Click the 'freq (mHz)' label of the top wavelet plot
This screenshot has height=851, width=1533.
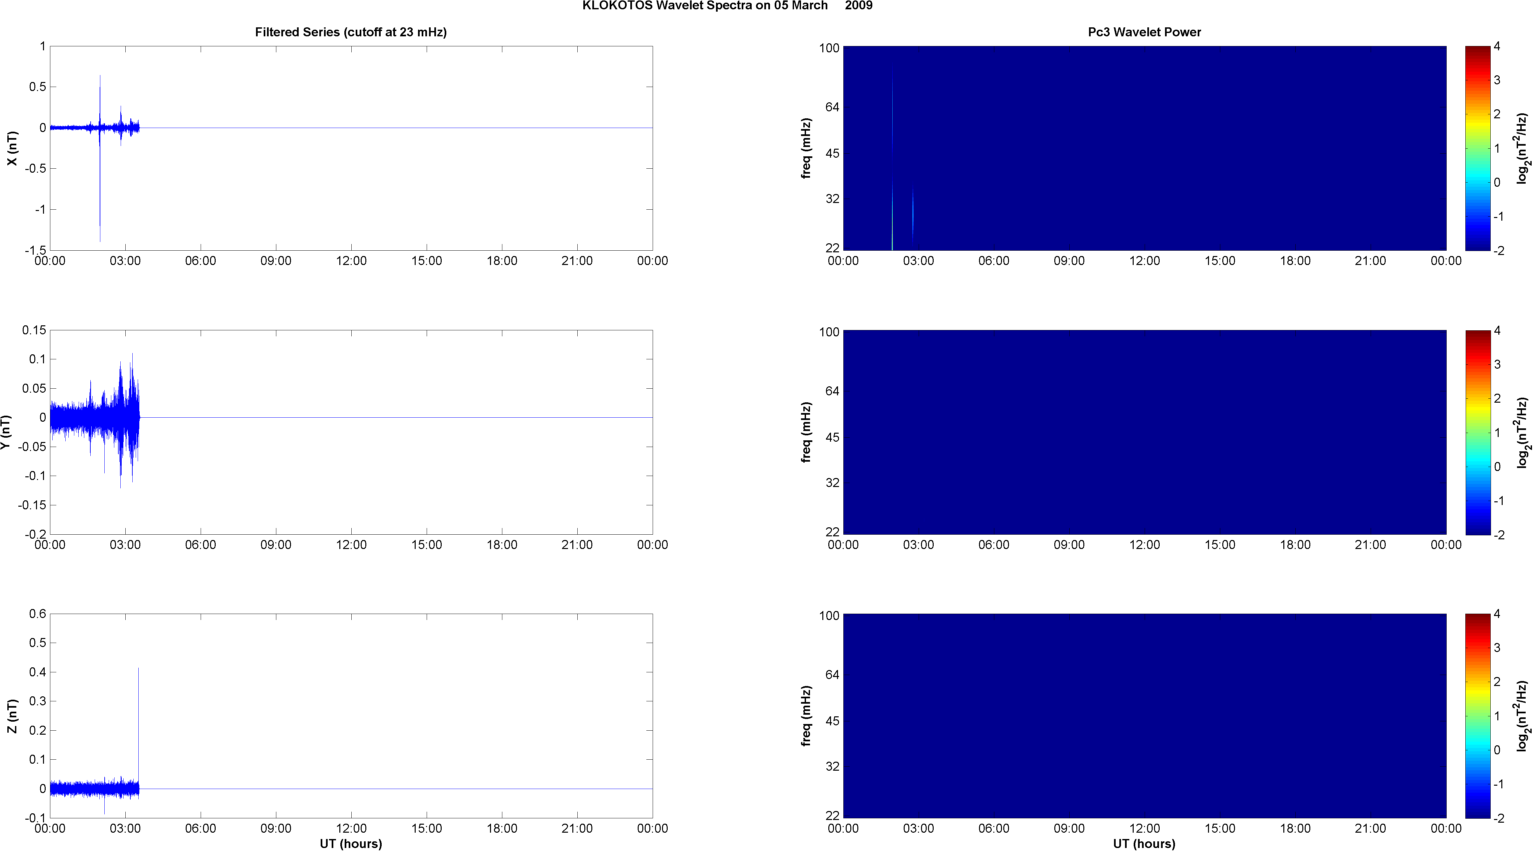[x=806, y=148]
